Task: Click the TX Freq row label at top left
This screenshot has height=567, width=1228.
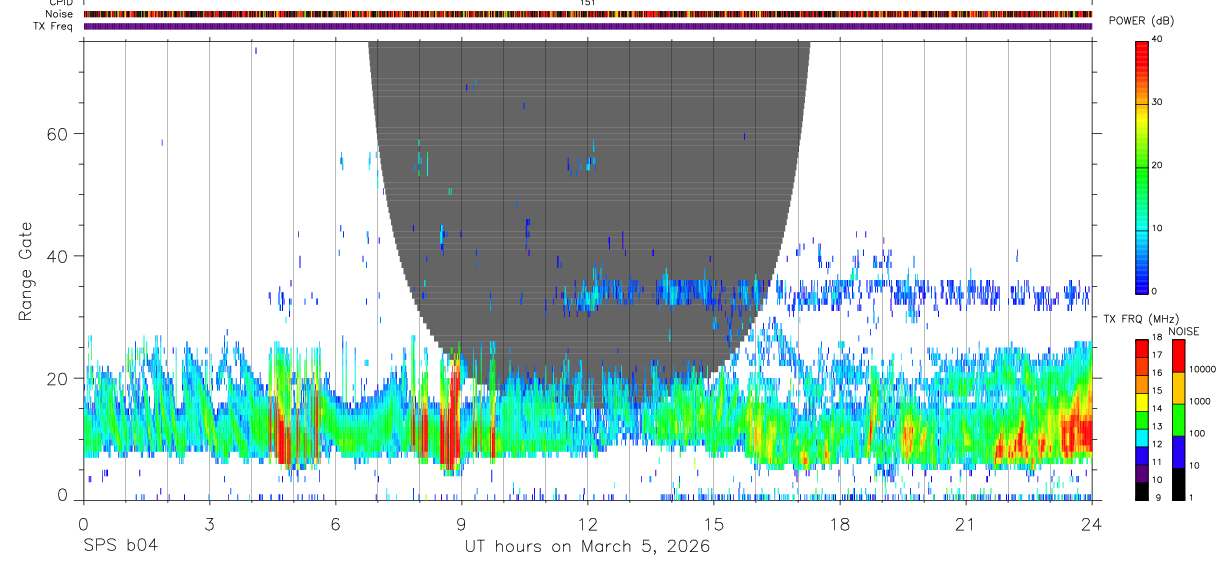Action: [54, 26]
